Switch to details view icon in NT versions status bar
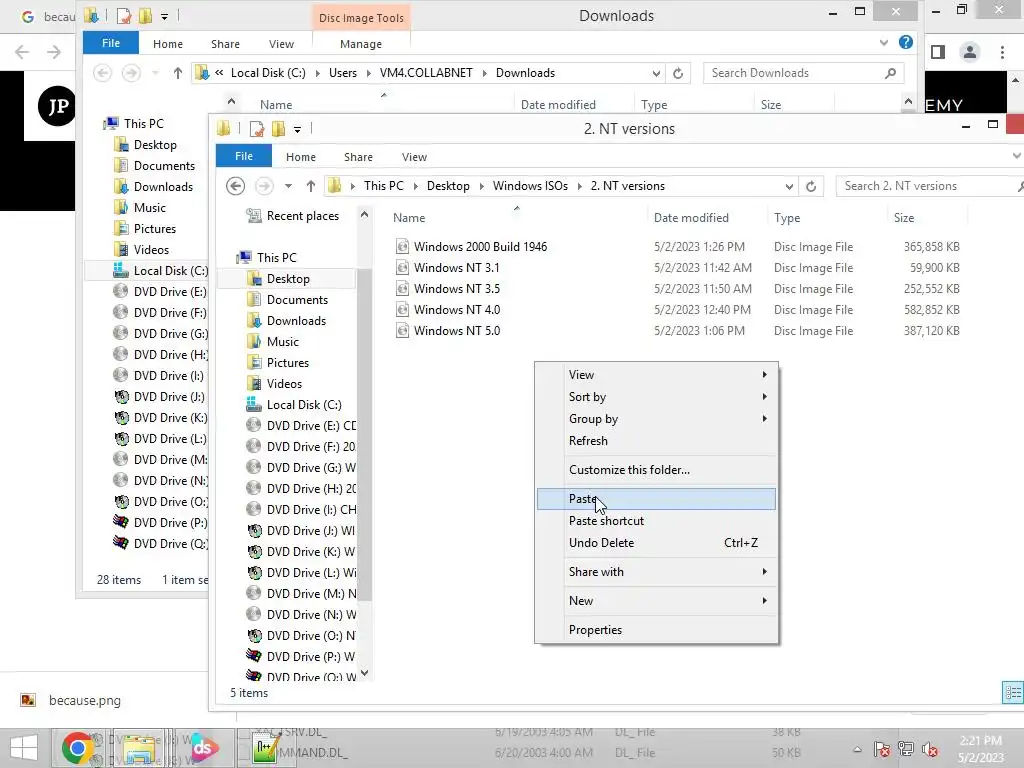 tap(1013, 692)
